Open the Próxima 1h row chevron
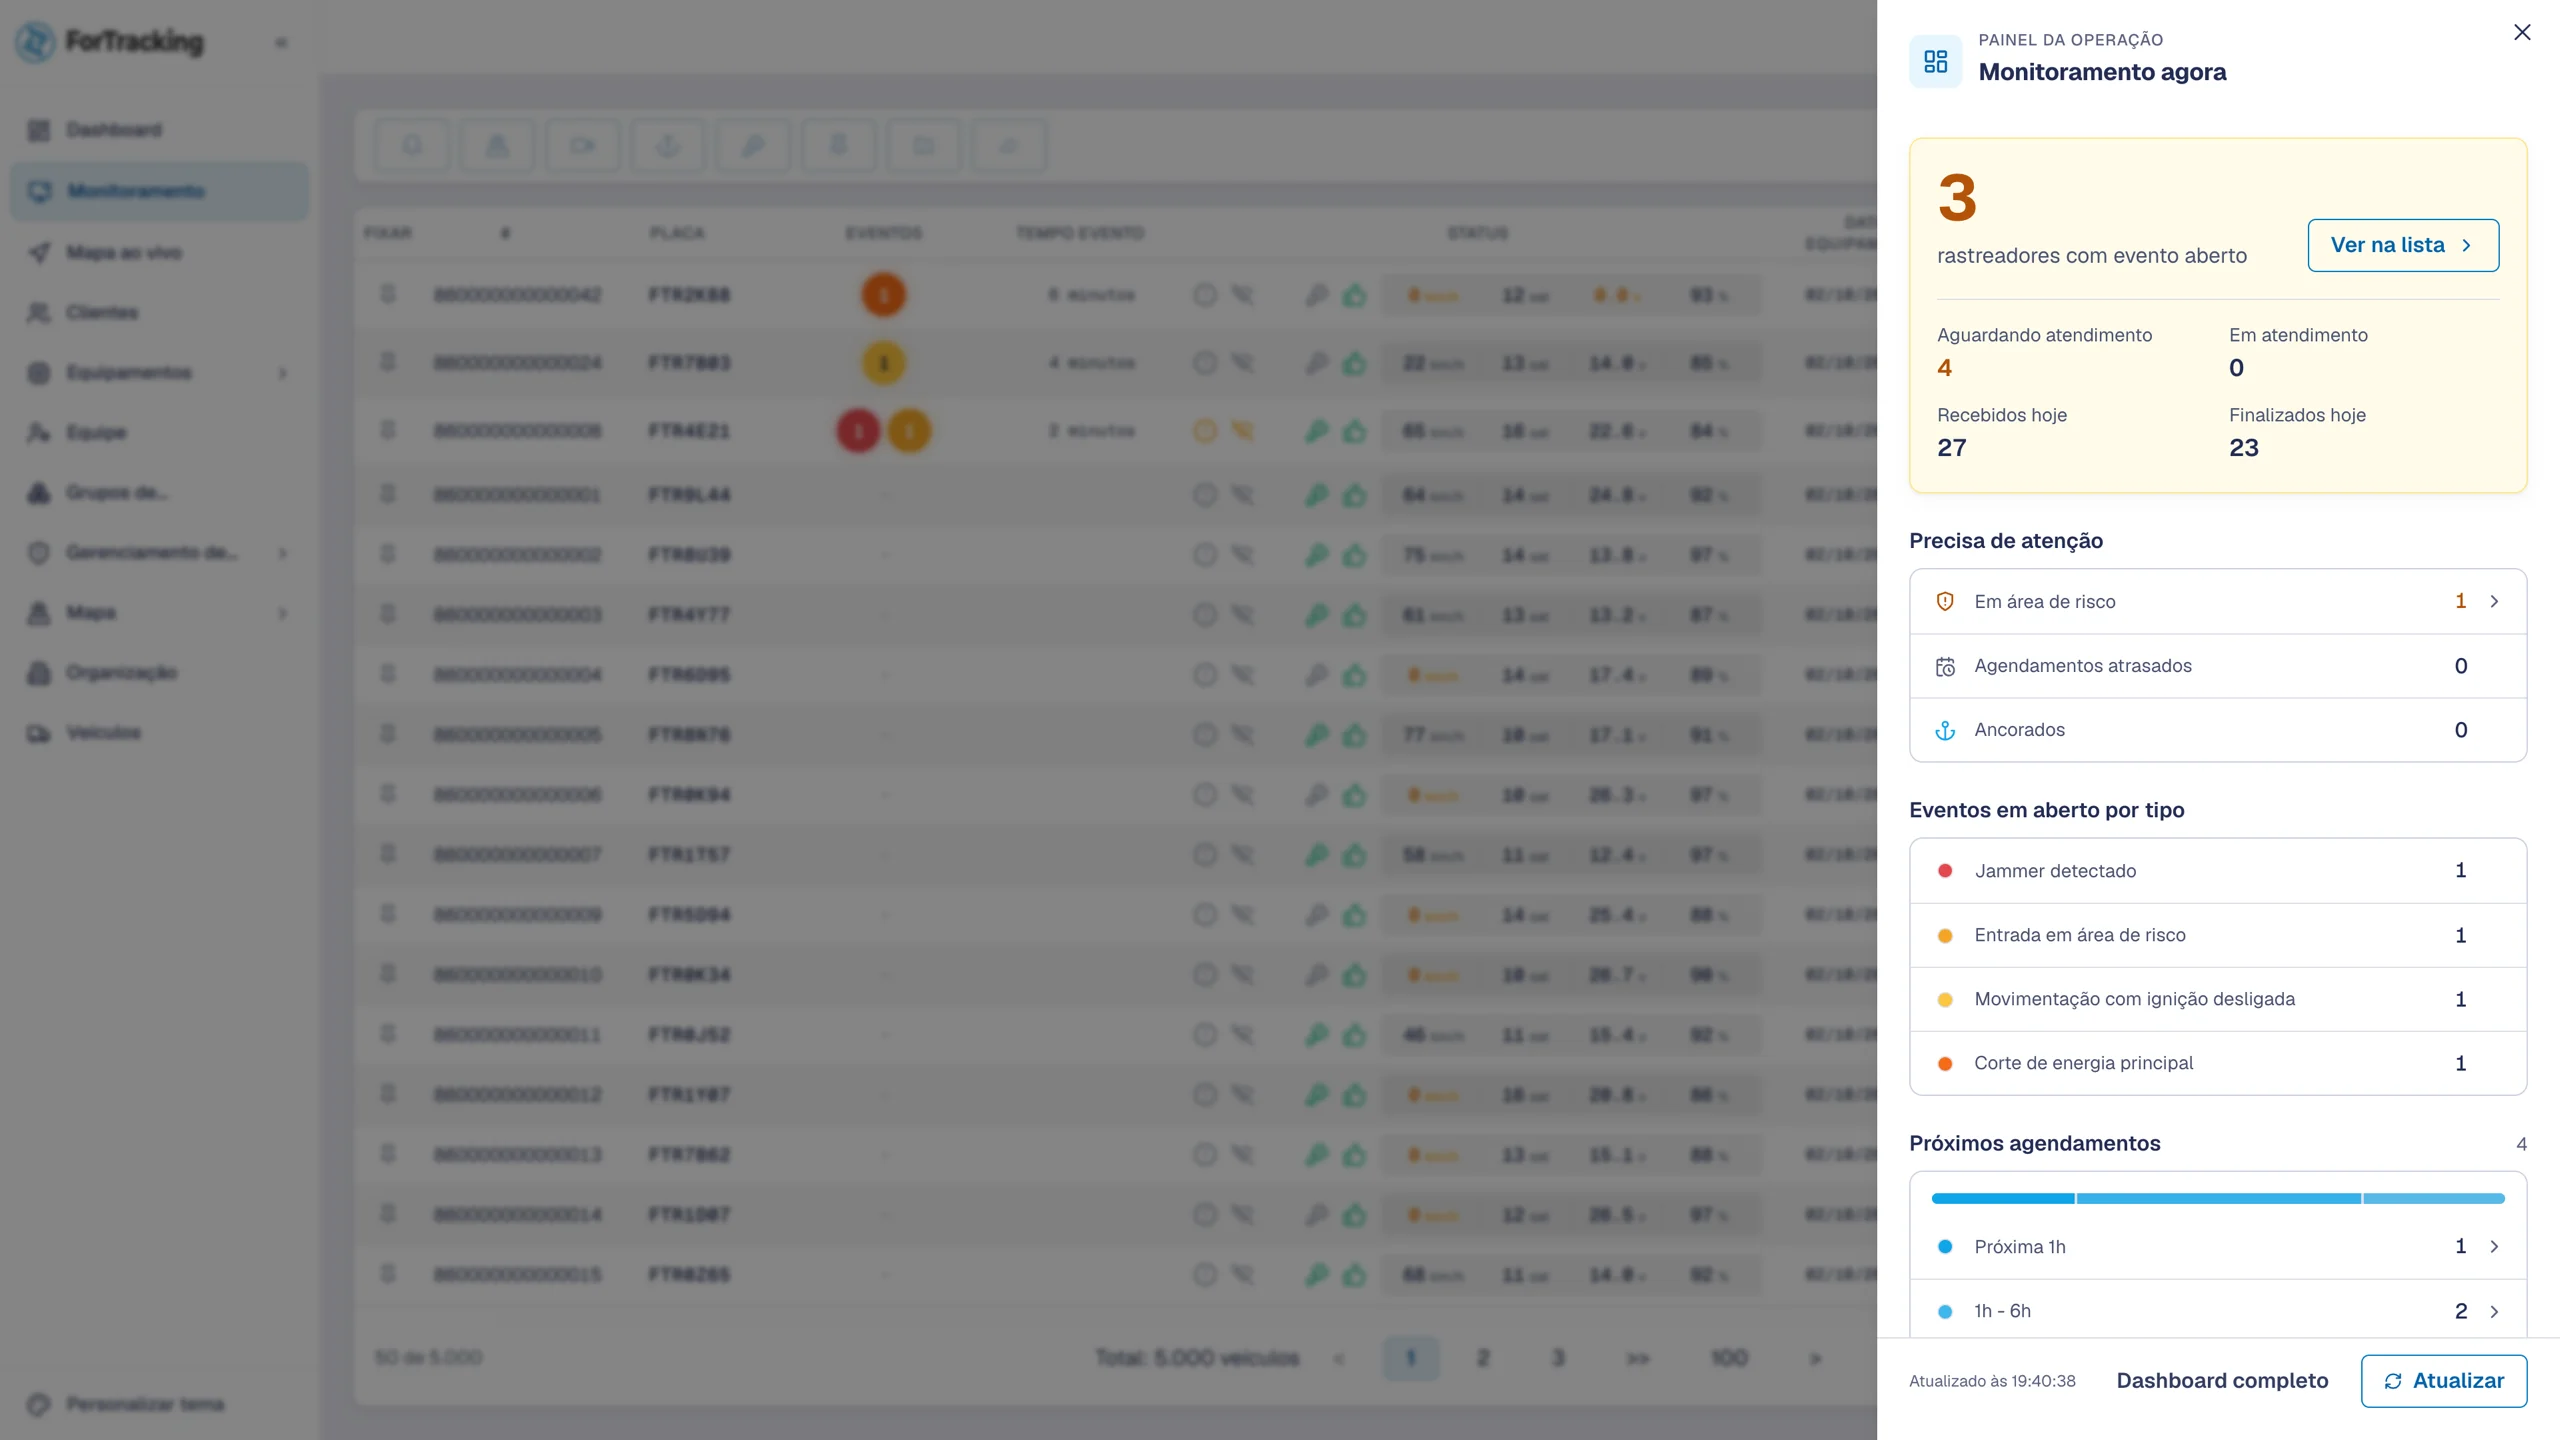The image size is (2560, 1440). 2494,1246
